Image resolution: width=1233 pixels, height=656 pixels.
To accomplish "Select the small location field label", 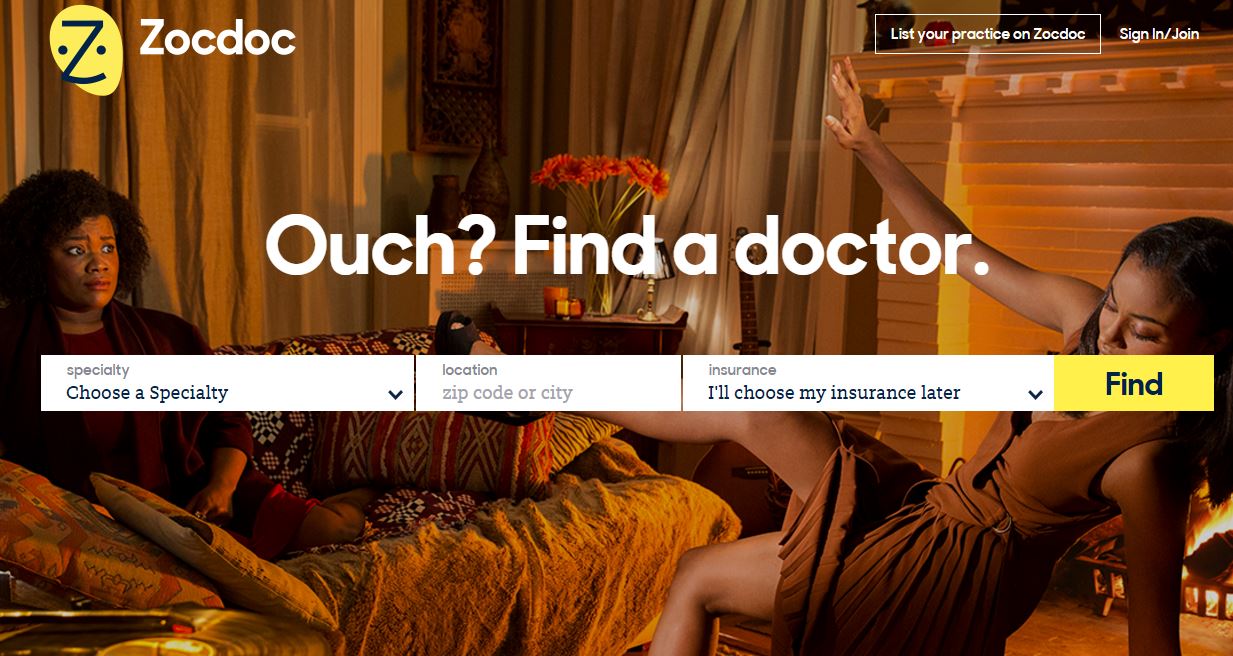I will 470,370.
